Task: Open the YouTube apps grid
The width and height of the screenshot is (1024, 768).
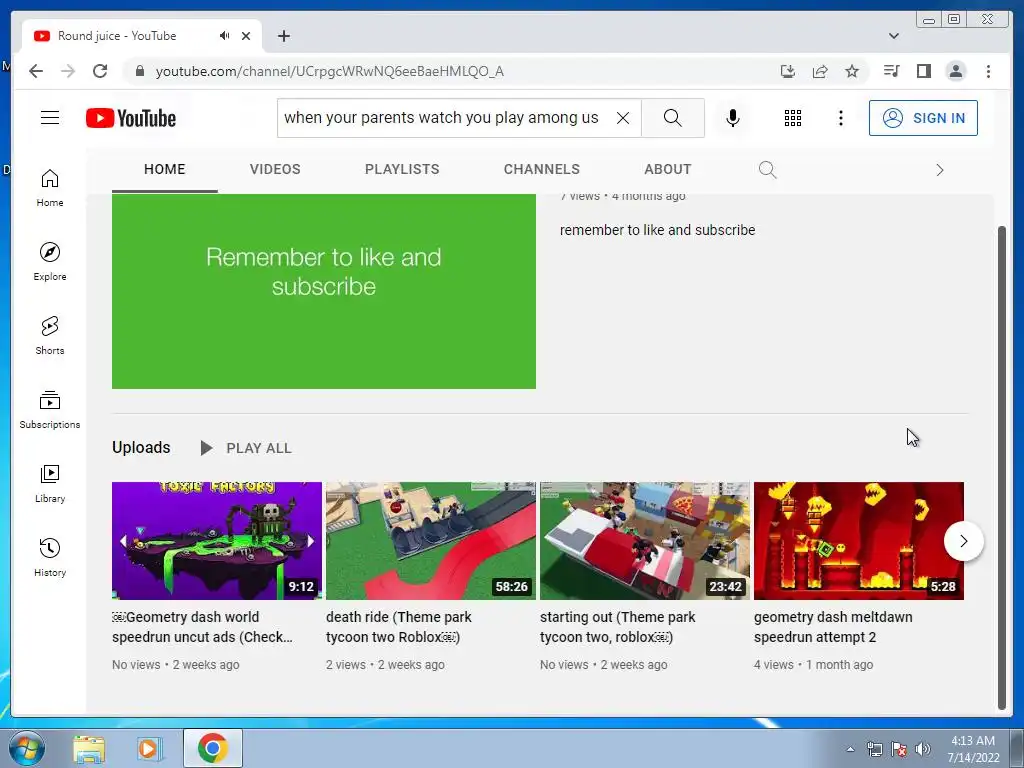Action: click(x=793, y=118)
